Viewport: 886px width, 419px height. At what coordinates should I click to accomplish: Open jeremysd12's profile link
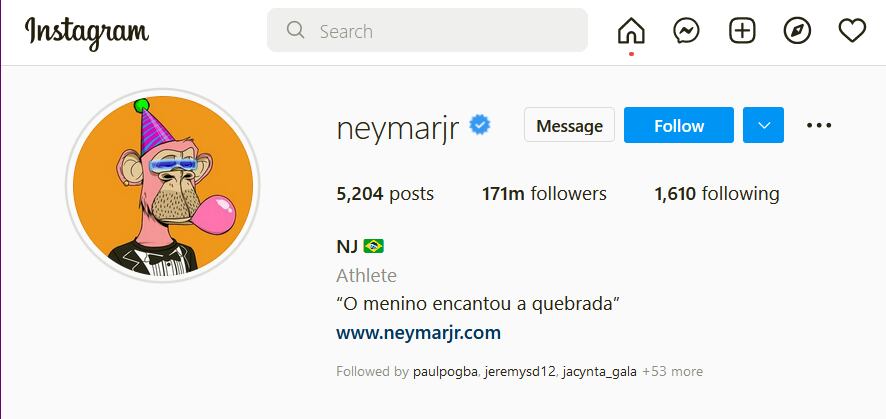tap(520, 372)
